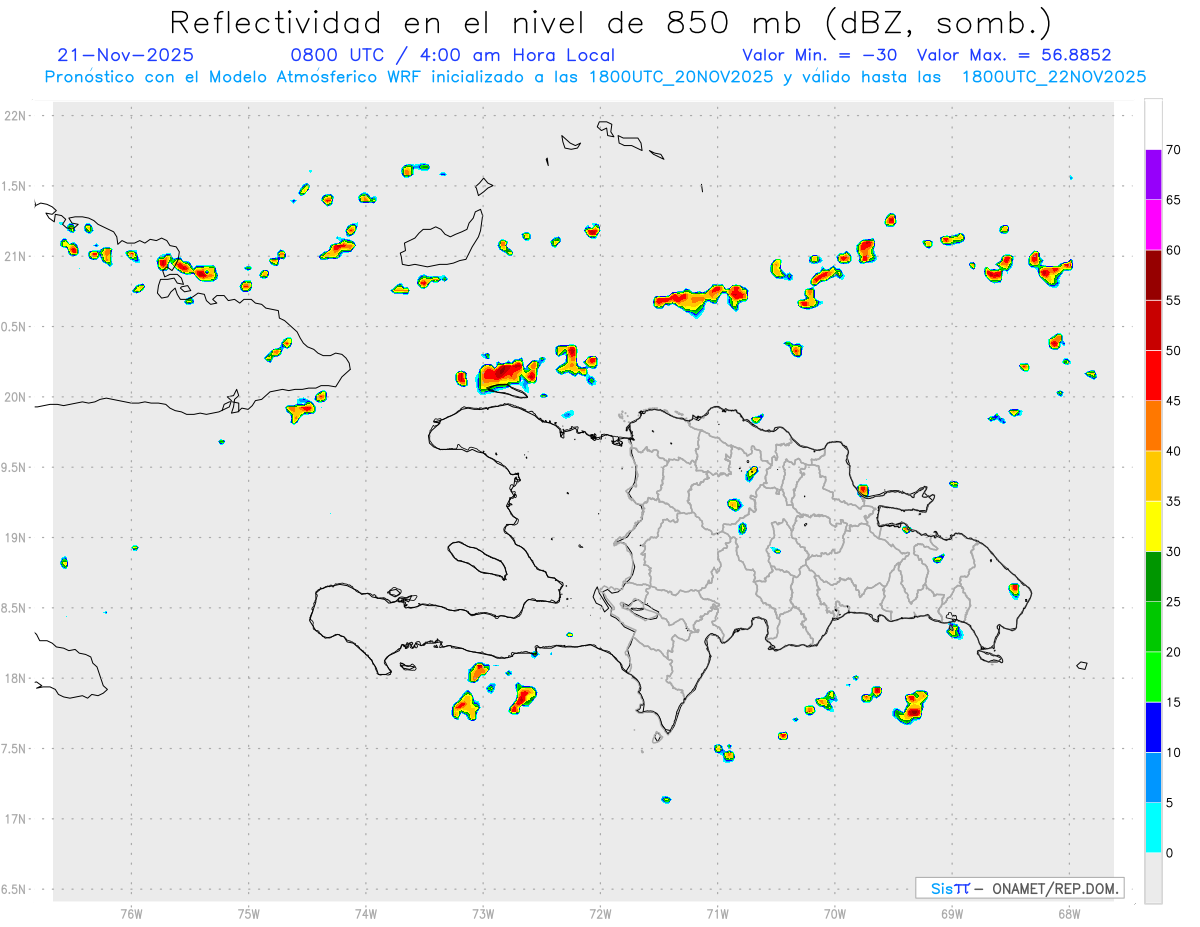Viewport: 1200px width, 927px height.
Task: Click the 68W longitude axis label
Action: click(1069, 914)
